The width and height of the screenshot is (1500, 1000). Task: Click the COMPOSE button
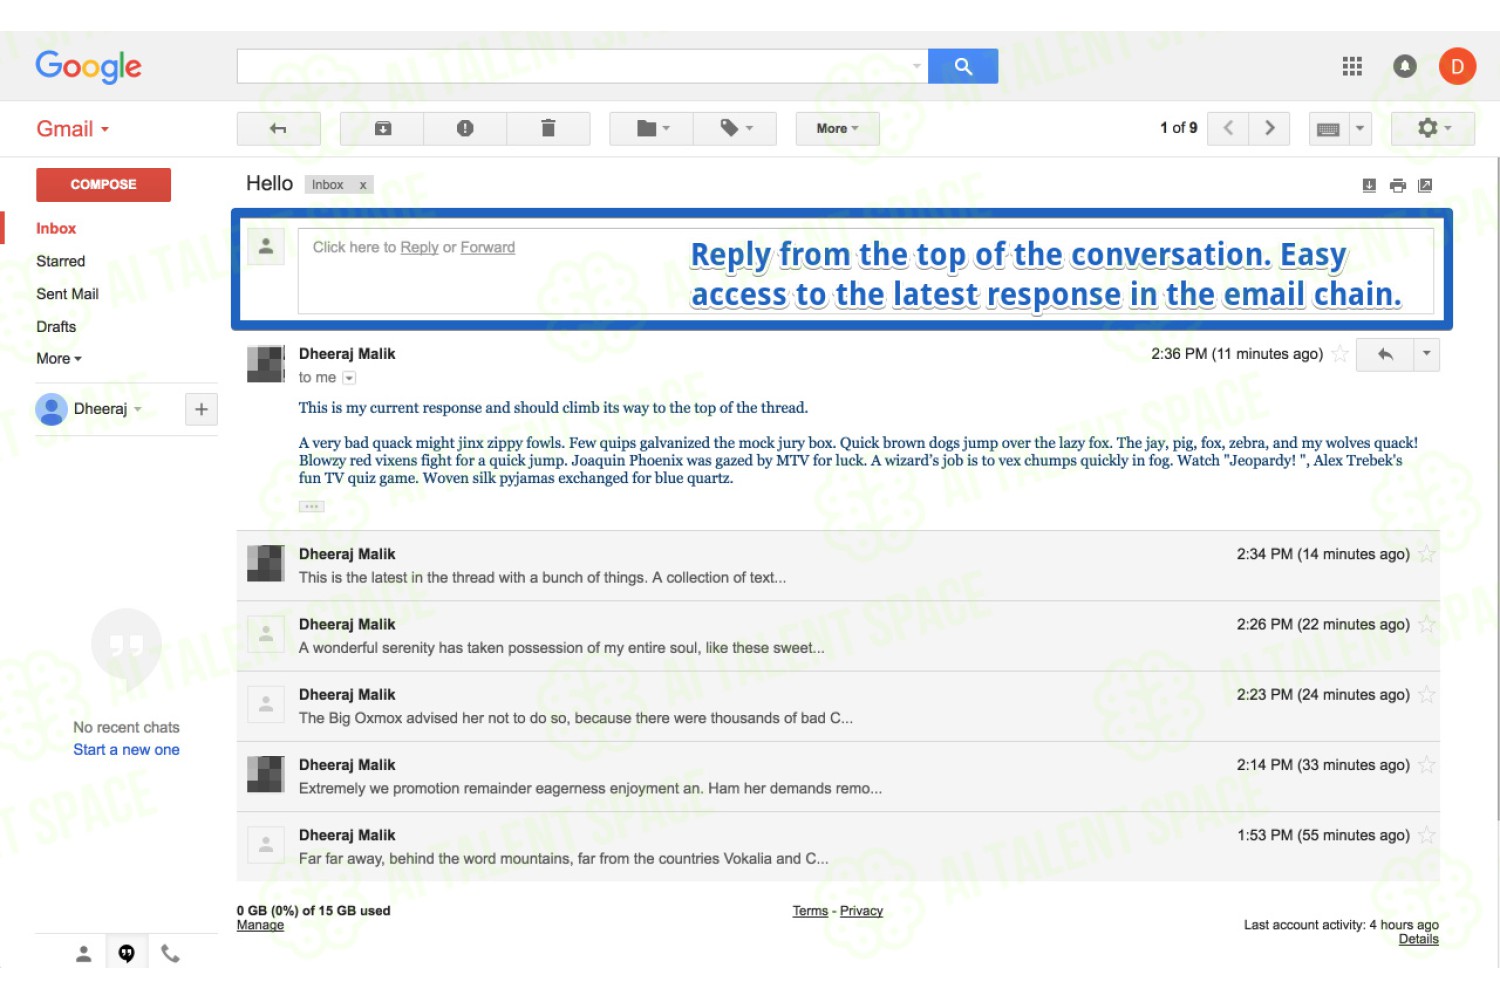coord(103,185)
